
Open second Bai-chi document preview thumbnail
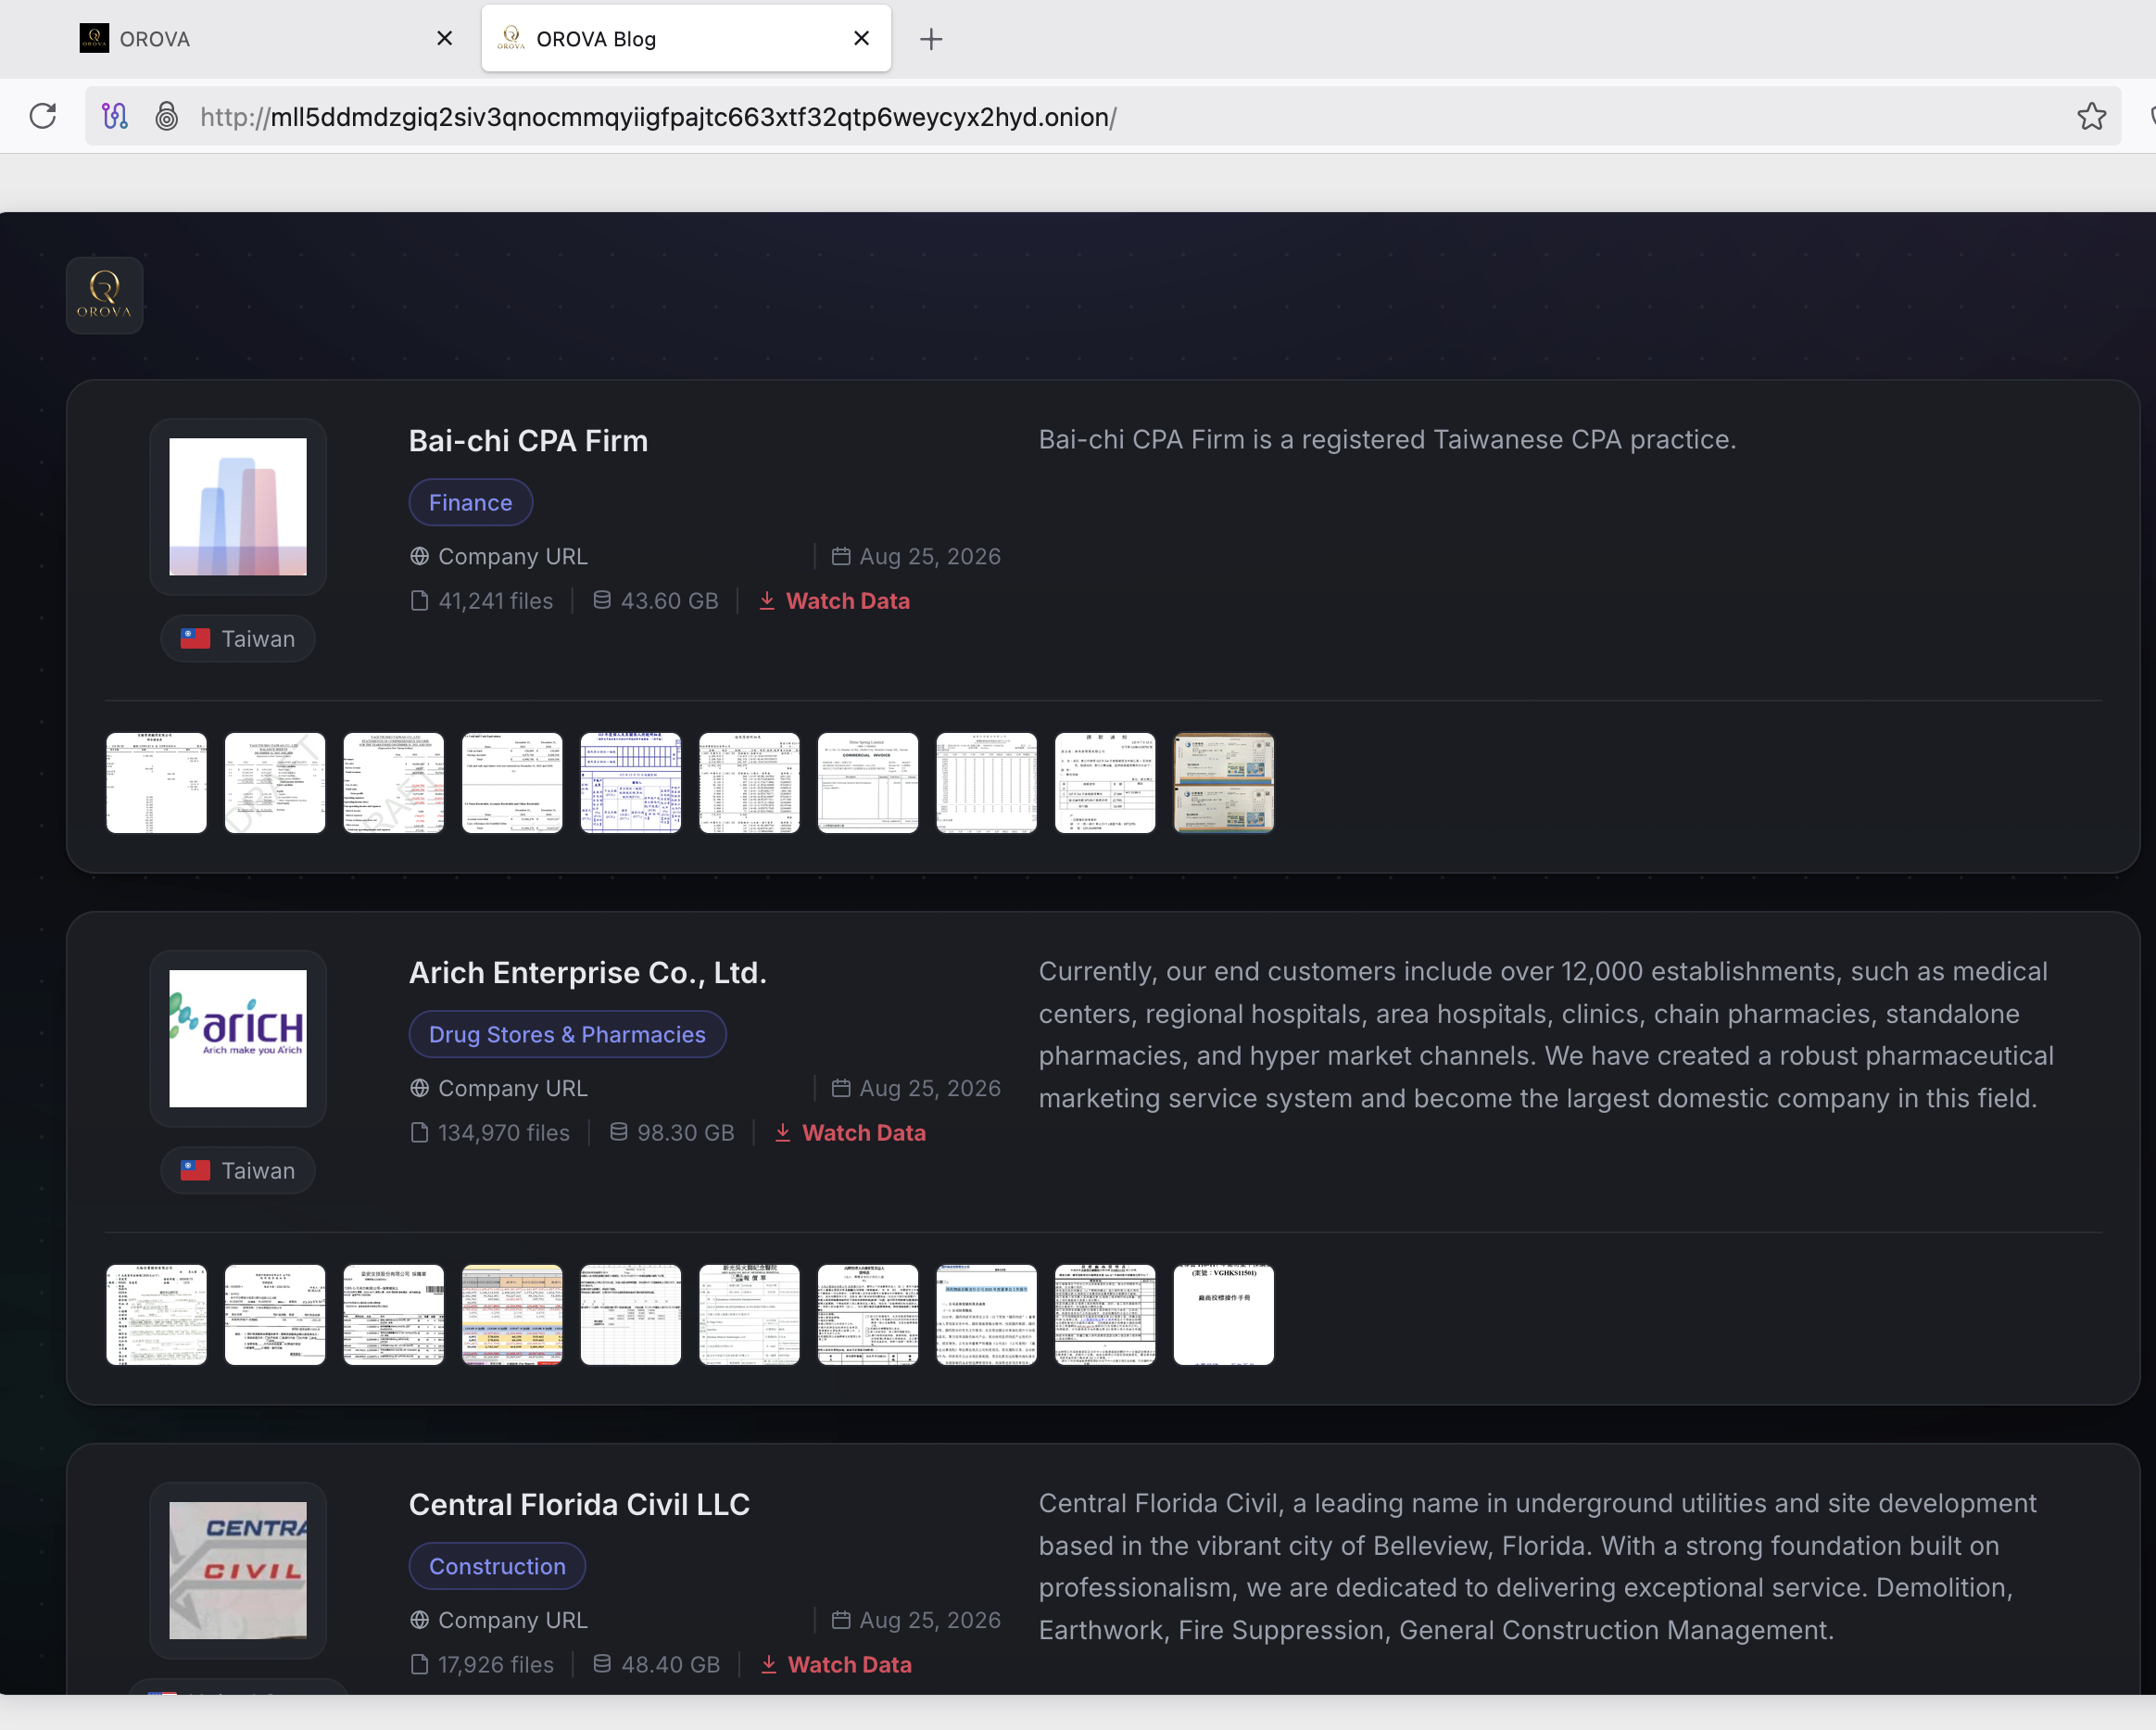[x=275, y=783]
